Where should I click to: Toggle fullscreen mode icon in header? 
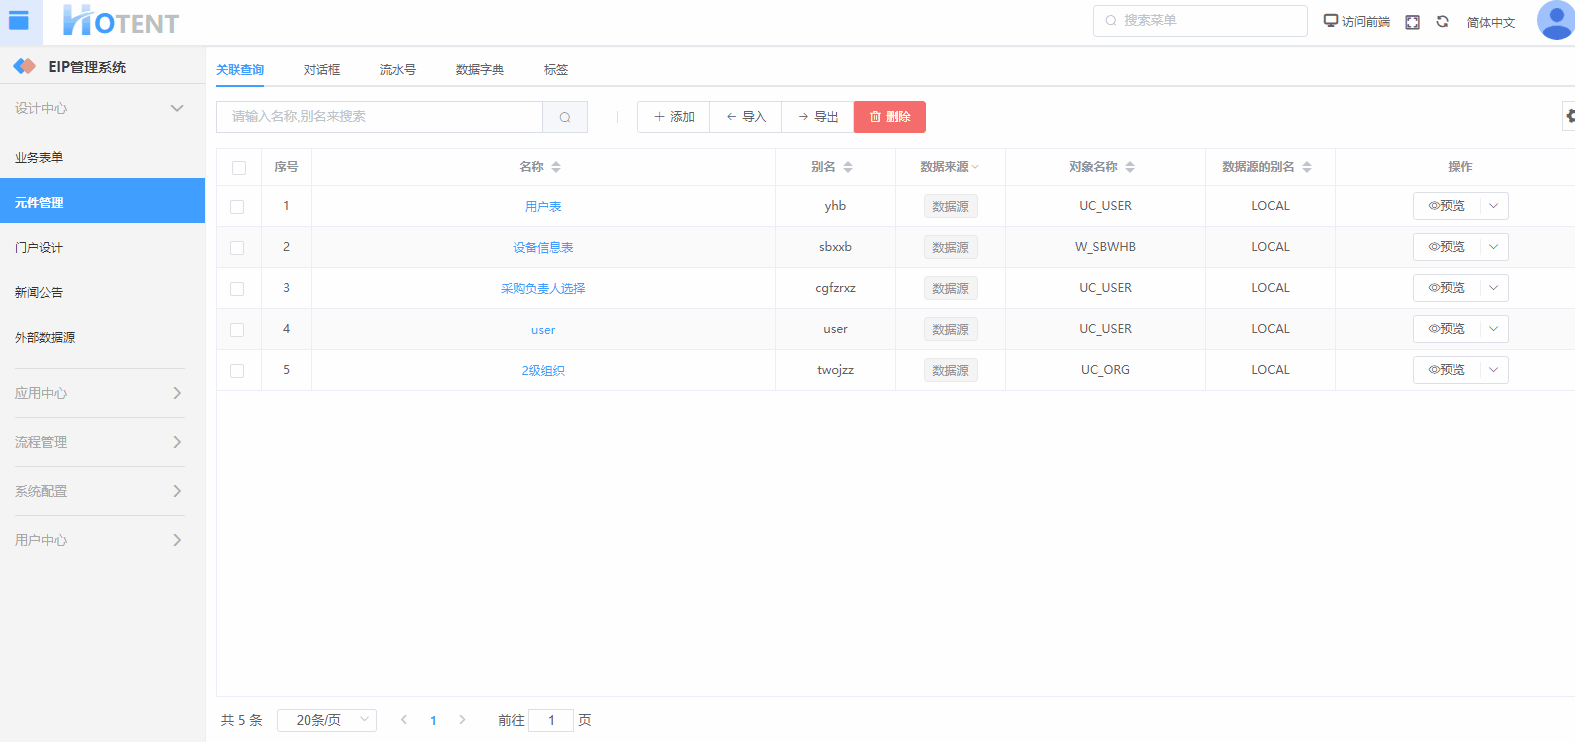(x=1412, y=22)
